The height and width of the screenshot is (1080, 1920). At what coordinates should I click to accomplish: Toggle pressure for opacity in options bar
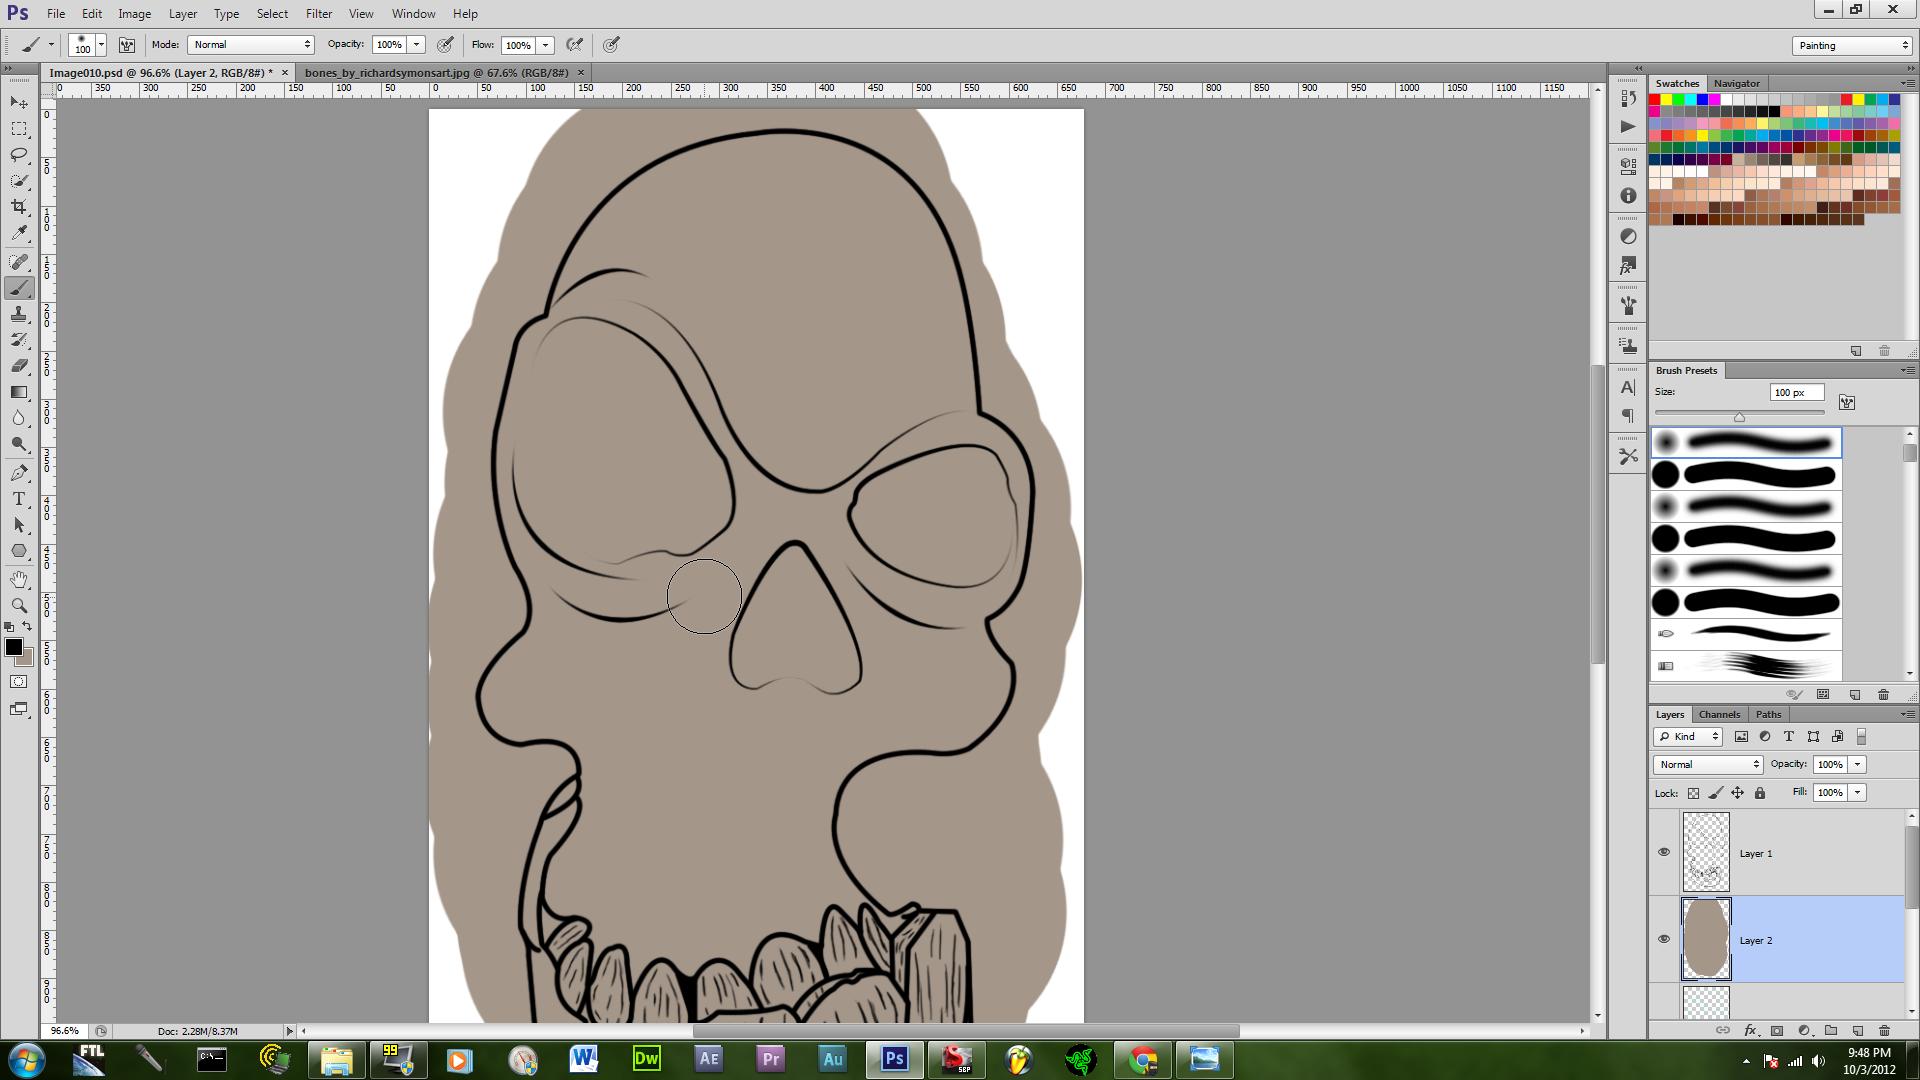tap(446, 45)
